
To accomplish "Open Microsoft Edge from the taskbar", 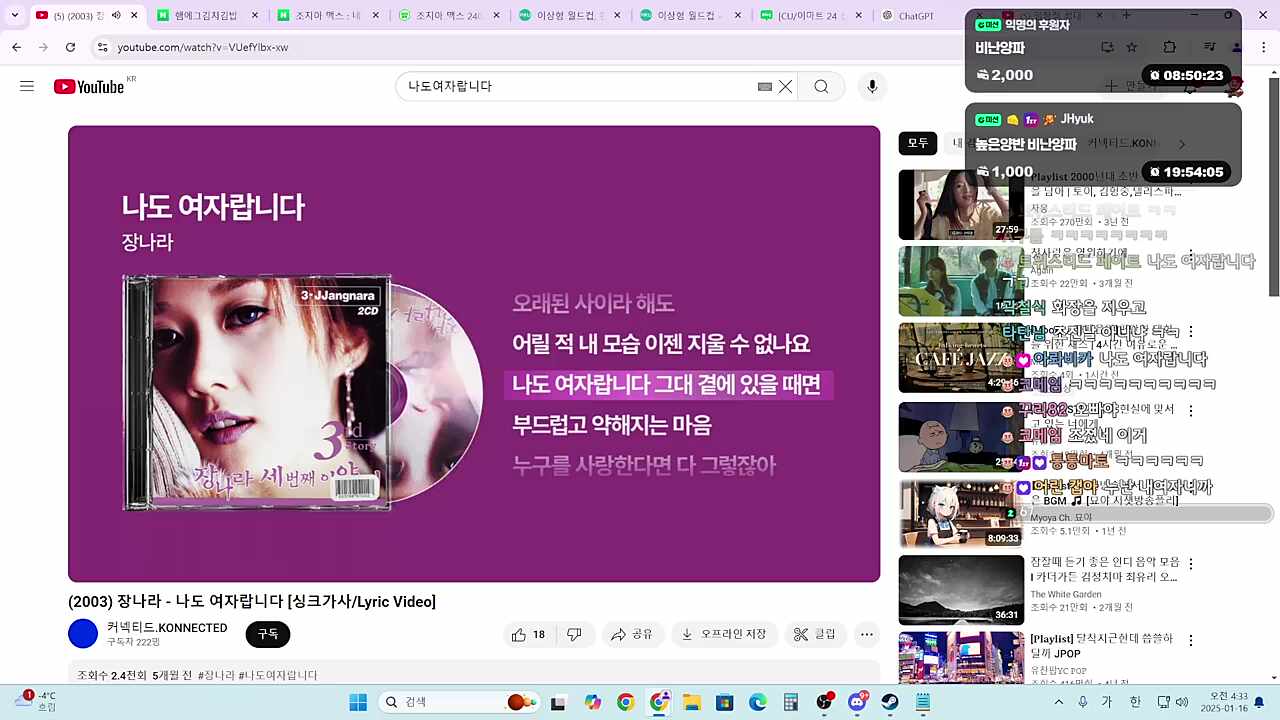I will (x=758, y=702).
